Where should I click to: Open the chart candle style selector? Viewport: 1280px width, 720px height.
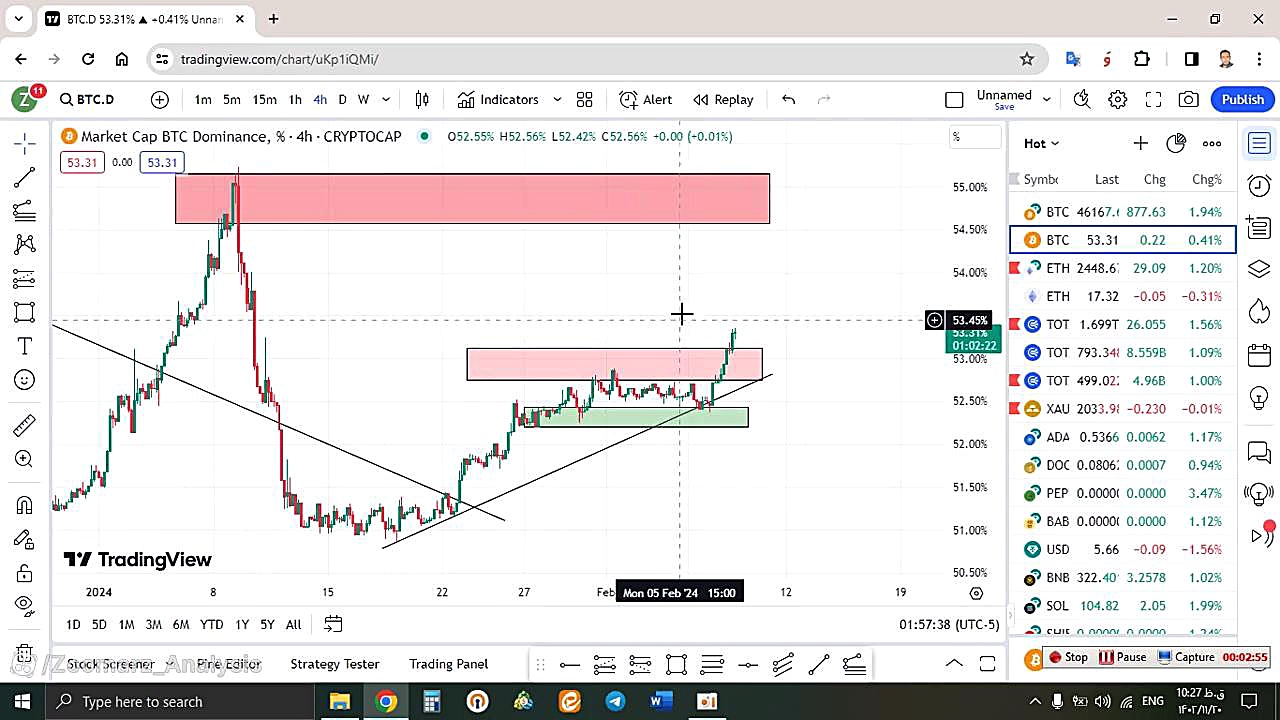pos(422,99)
